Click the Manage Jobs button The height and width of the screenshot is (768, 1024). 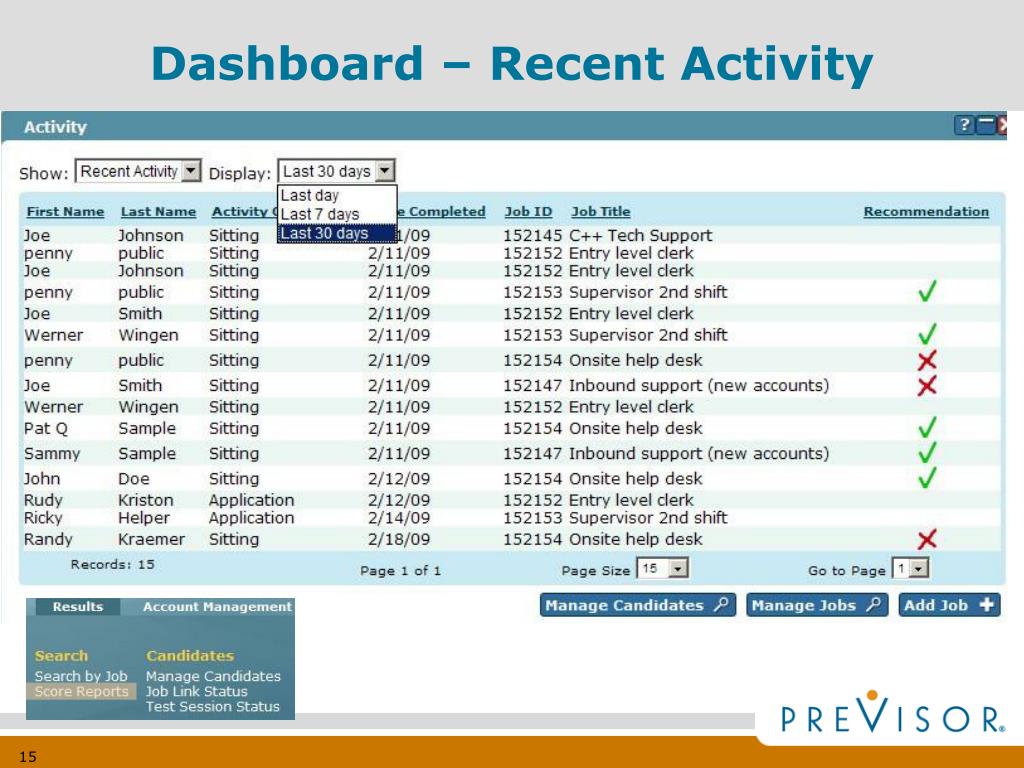point(816,605)
